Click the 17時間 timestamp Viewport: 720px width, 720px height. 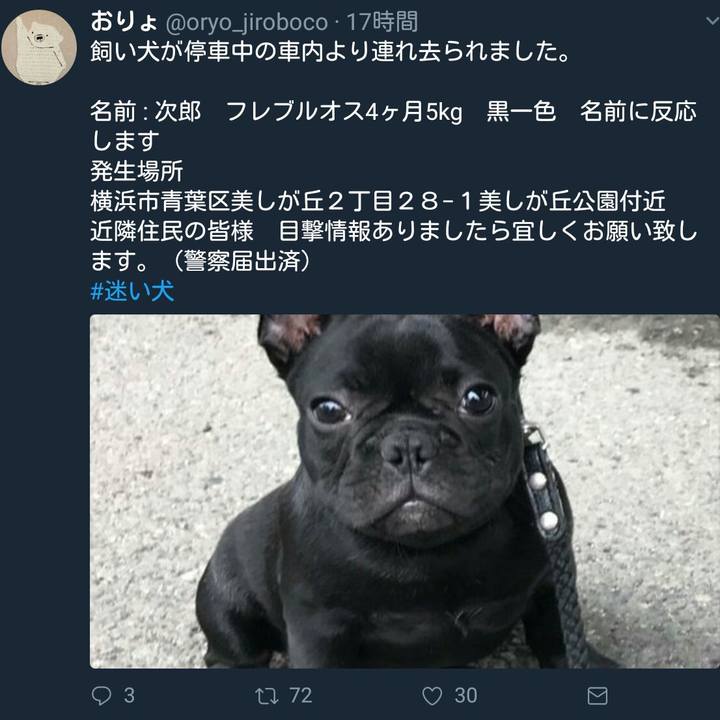382,22
